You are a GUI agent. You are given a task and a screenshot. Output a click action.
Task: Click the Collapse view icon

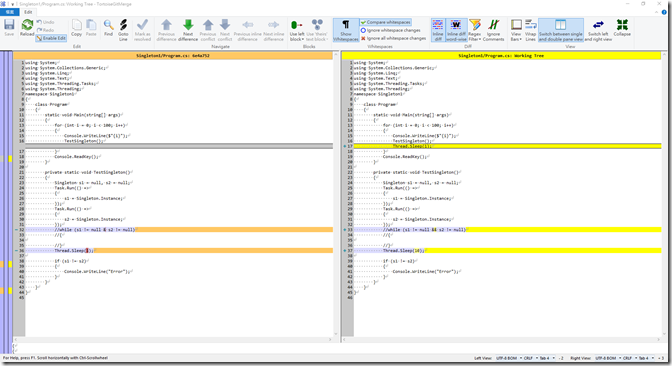tap(622, 28)
